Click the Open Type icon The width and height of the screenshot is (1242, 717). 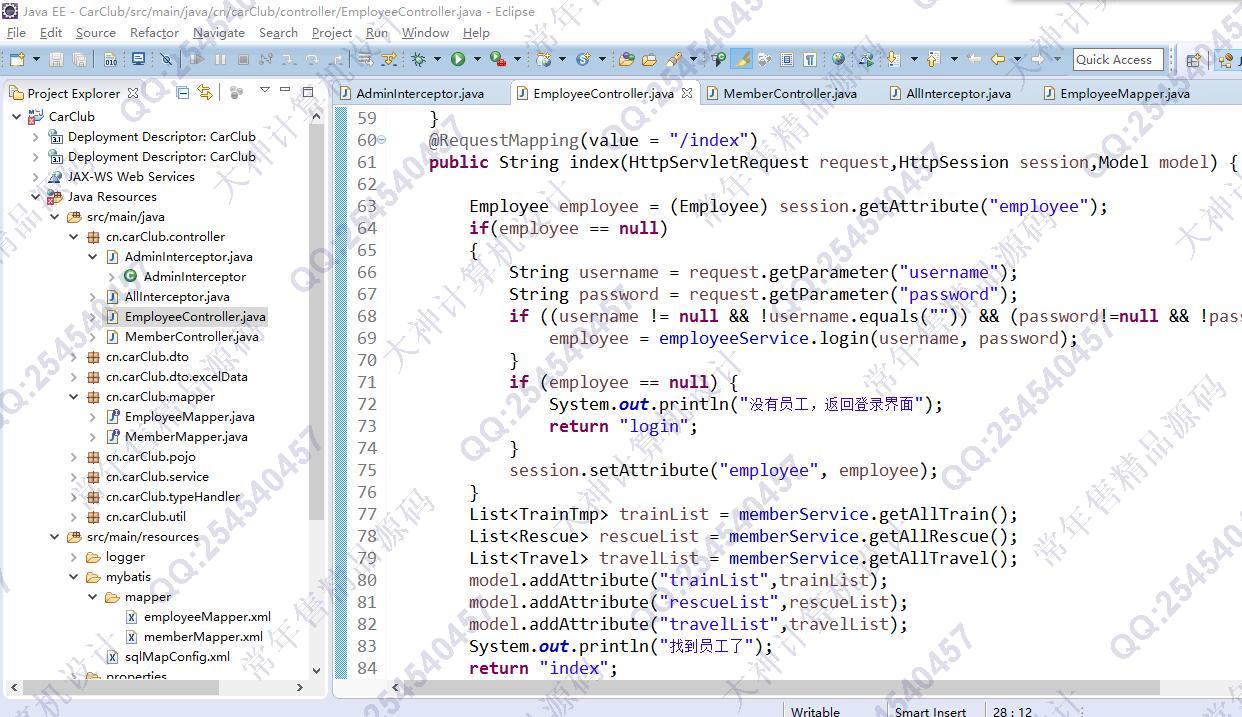626,59
